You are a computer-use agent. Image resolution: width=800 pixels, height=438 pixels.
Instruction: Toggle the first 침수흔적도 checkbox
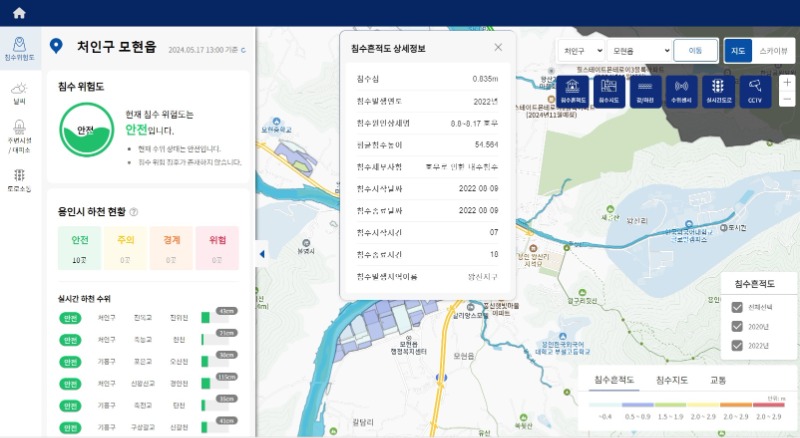(737, 307)
